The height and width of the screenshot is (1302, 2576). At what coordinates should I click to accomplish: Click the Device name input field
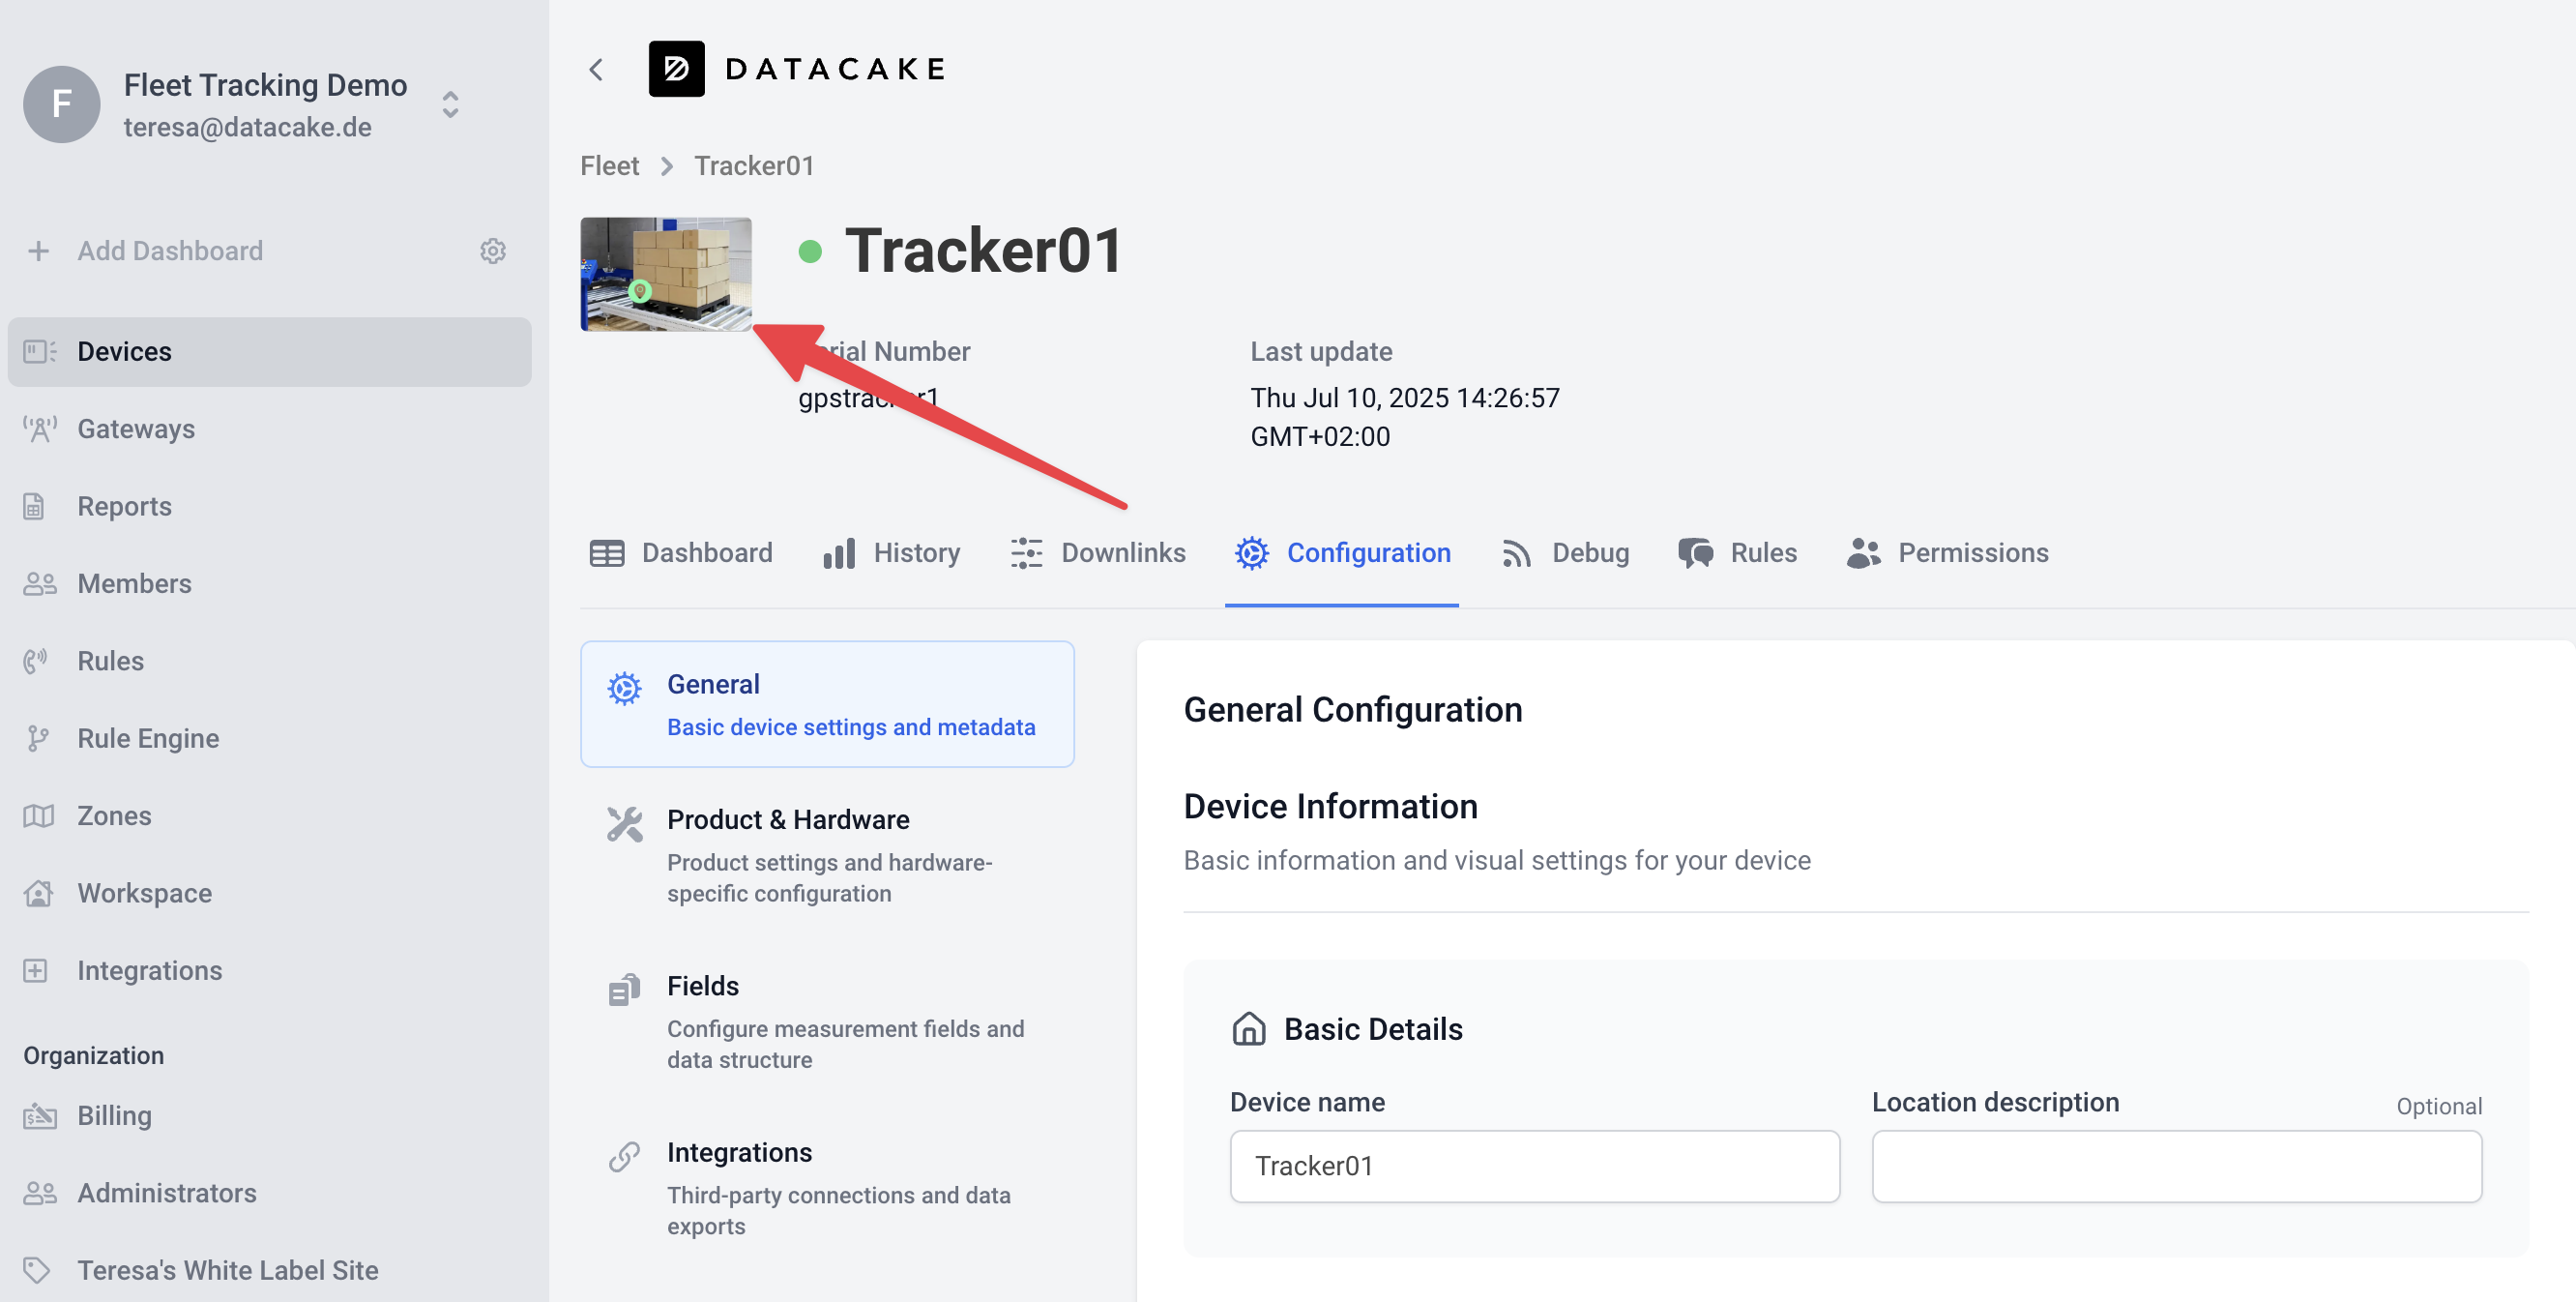[1534, 1166]
